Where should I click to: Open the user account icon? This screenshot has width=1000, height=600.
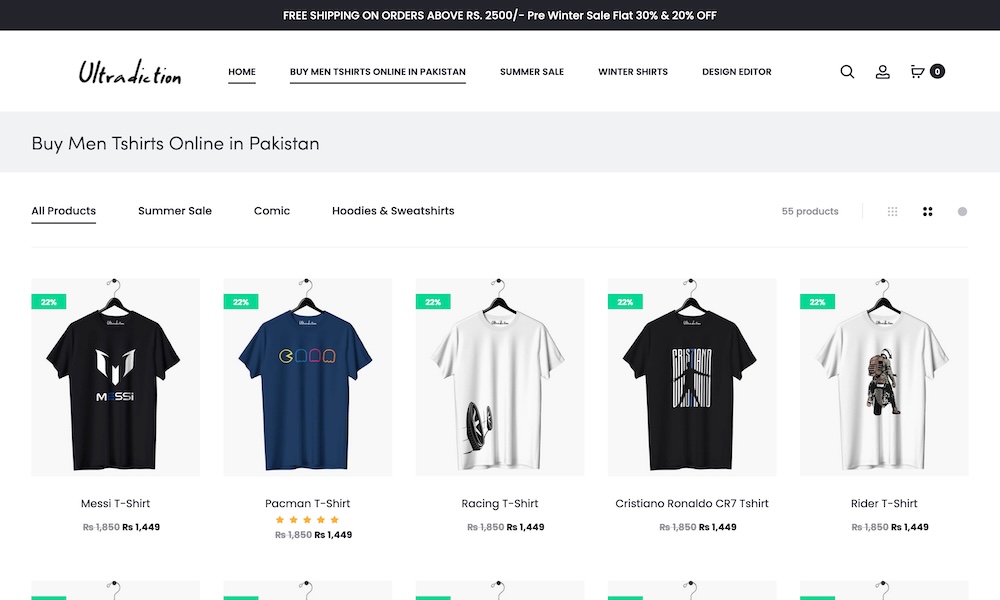[883, 72]
